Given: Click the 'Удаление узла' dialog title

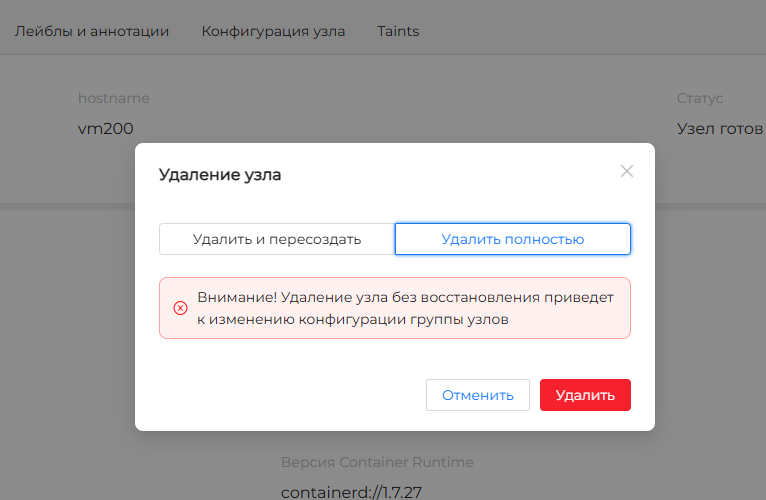Looking at the screenshot, I should pyautogui.click(x=220, y=175).
